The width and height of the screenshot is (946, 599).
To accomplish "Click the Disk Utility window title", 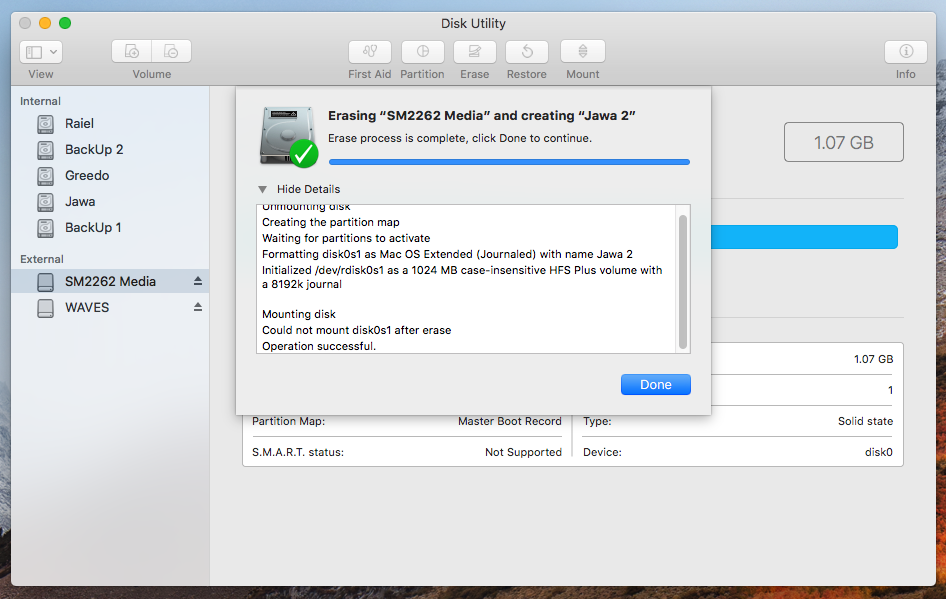I will coord(473,24).
